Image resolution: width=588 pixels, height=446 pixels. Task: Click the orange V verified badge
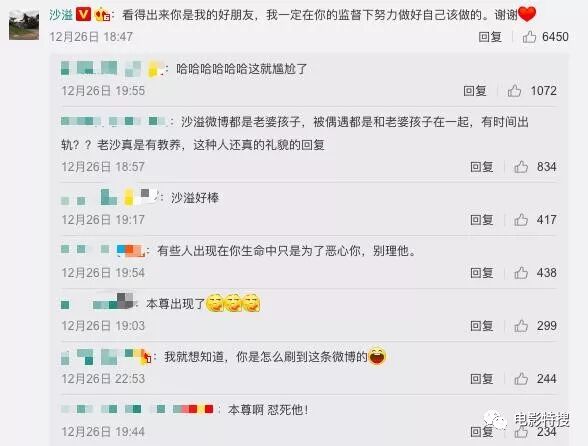tap(83, 15)
